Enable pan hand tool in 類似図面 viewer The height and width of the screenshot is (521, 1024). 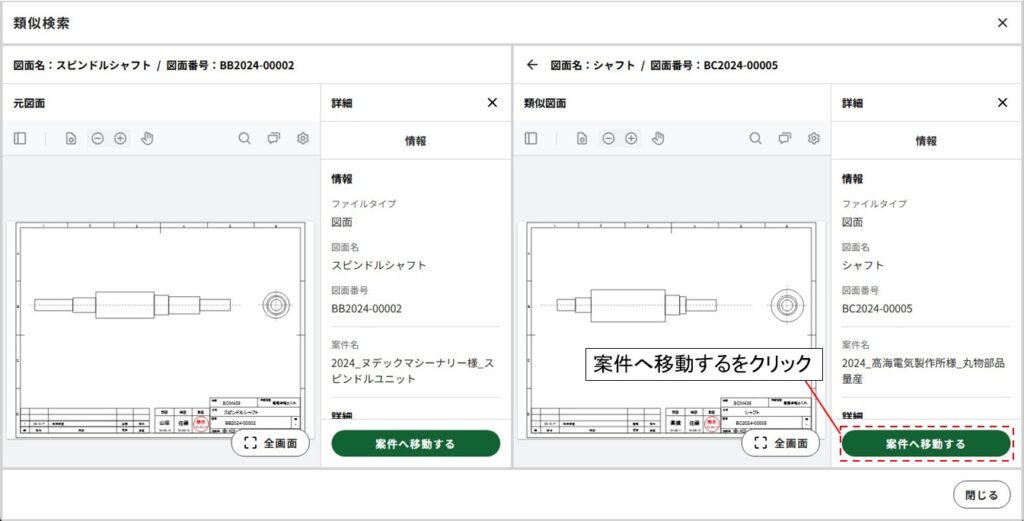click(x=658, y=138)
